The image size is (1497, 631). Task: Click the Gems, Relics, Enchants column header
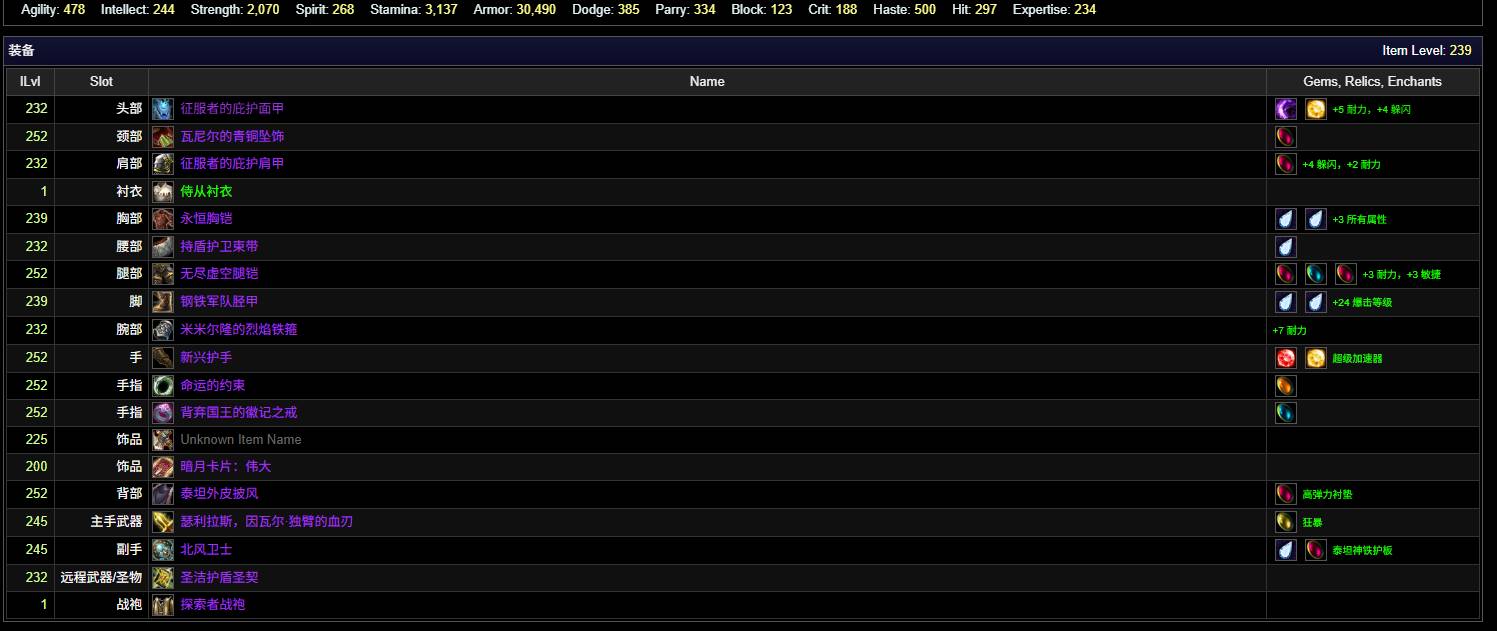click(x=1372, y=81)
